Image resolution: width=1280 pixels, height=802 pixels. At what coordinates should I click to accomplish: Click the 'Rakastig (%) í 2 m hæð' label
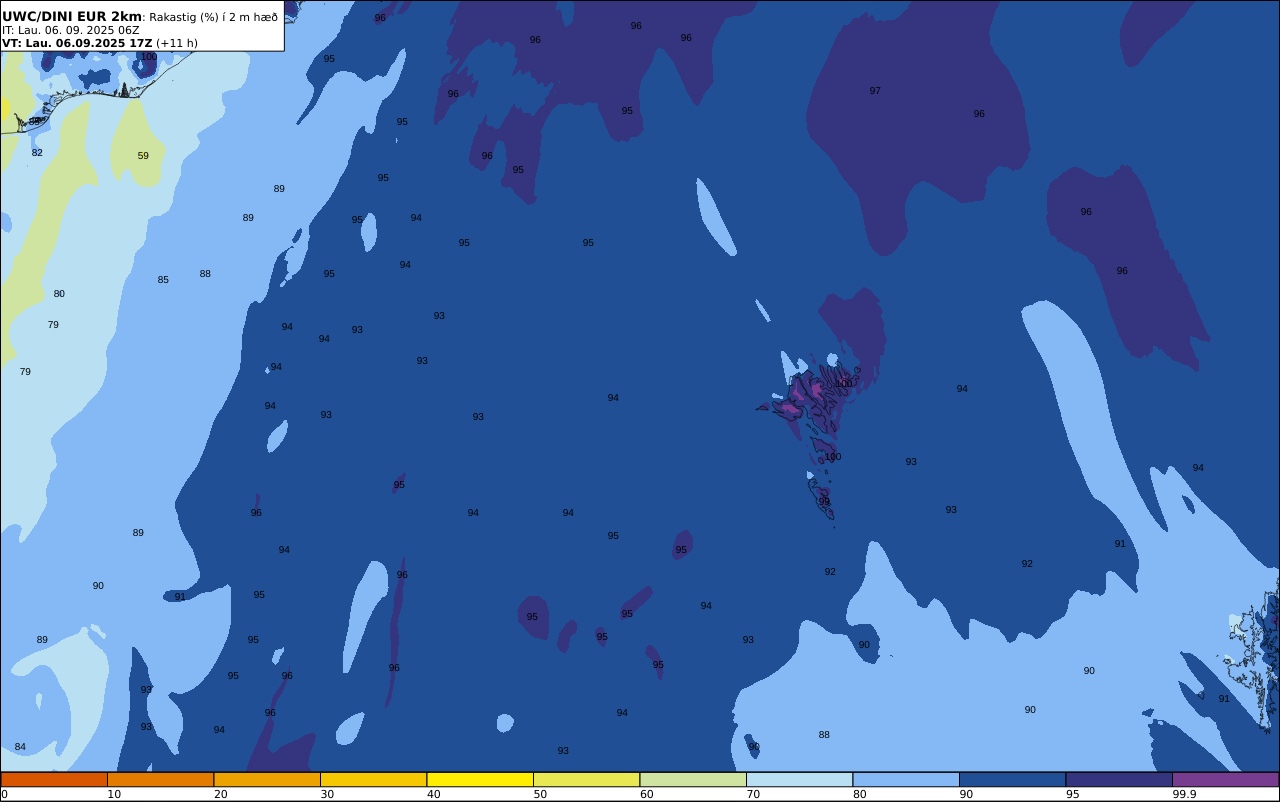(213, 17)
